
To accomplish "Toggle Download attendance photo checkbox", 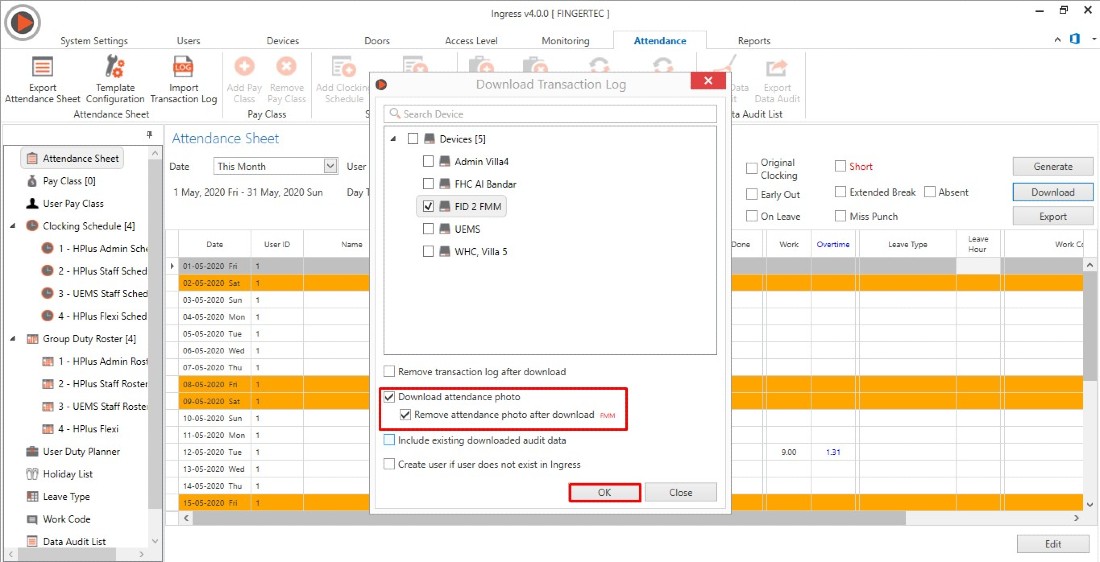I will pos(389,397).
